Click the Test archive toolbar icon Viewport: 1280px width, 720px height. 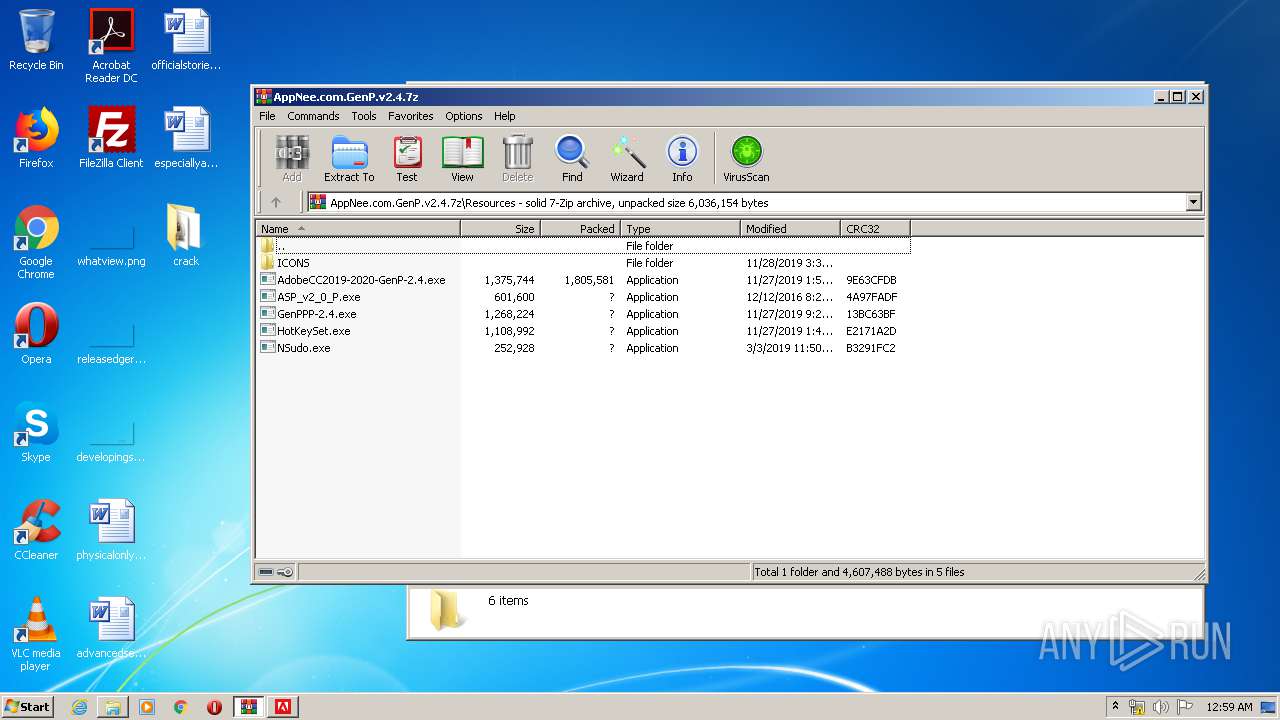coord(407,159)
